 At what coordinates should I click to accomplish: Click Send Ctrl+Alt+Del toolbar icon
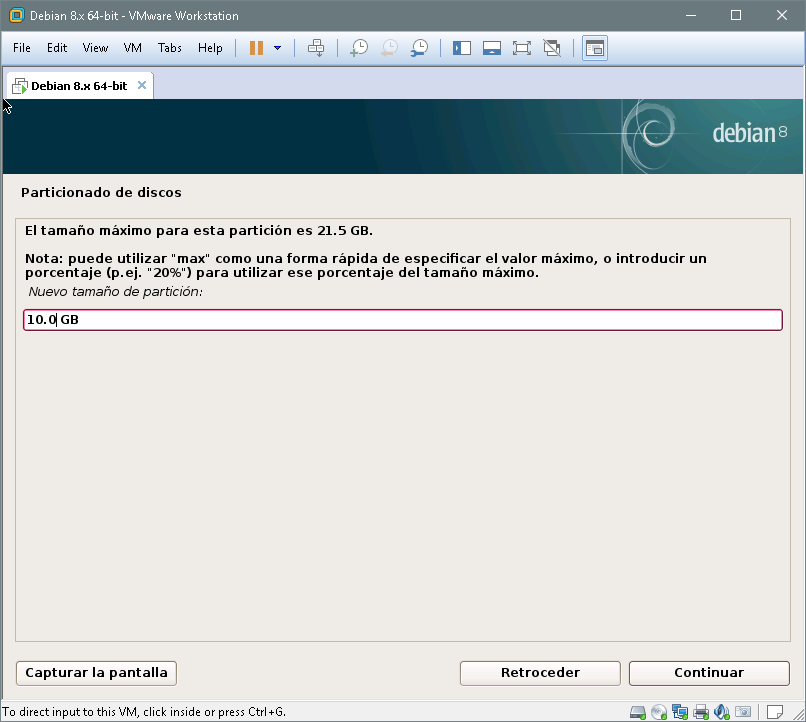(x=316, y=48)
